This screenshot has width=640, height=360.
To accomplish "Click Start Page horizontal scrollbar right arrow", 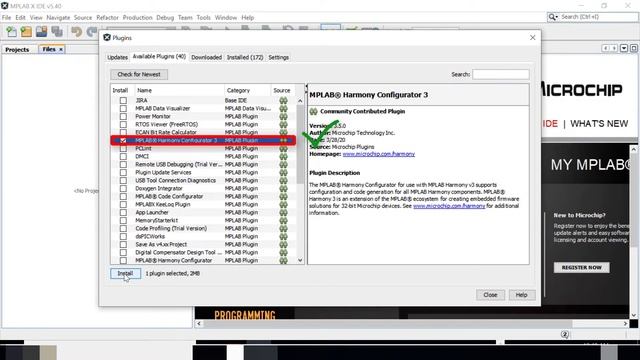I will click(625, 323).
